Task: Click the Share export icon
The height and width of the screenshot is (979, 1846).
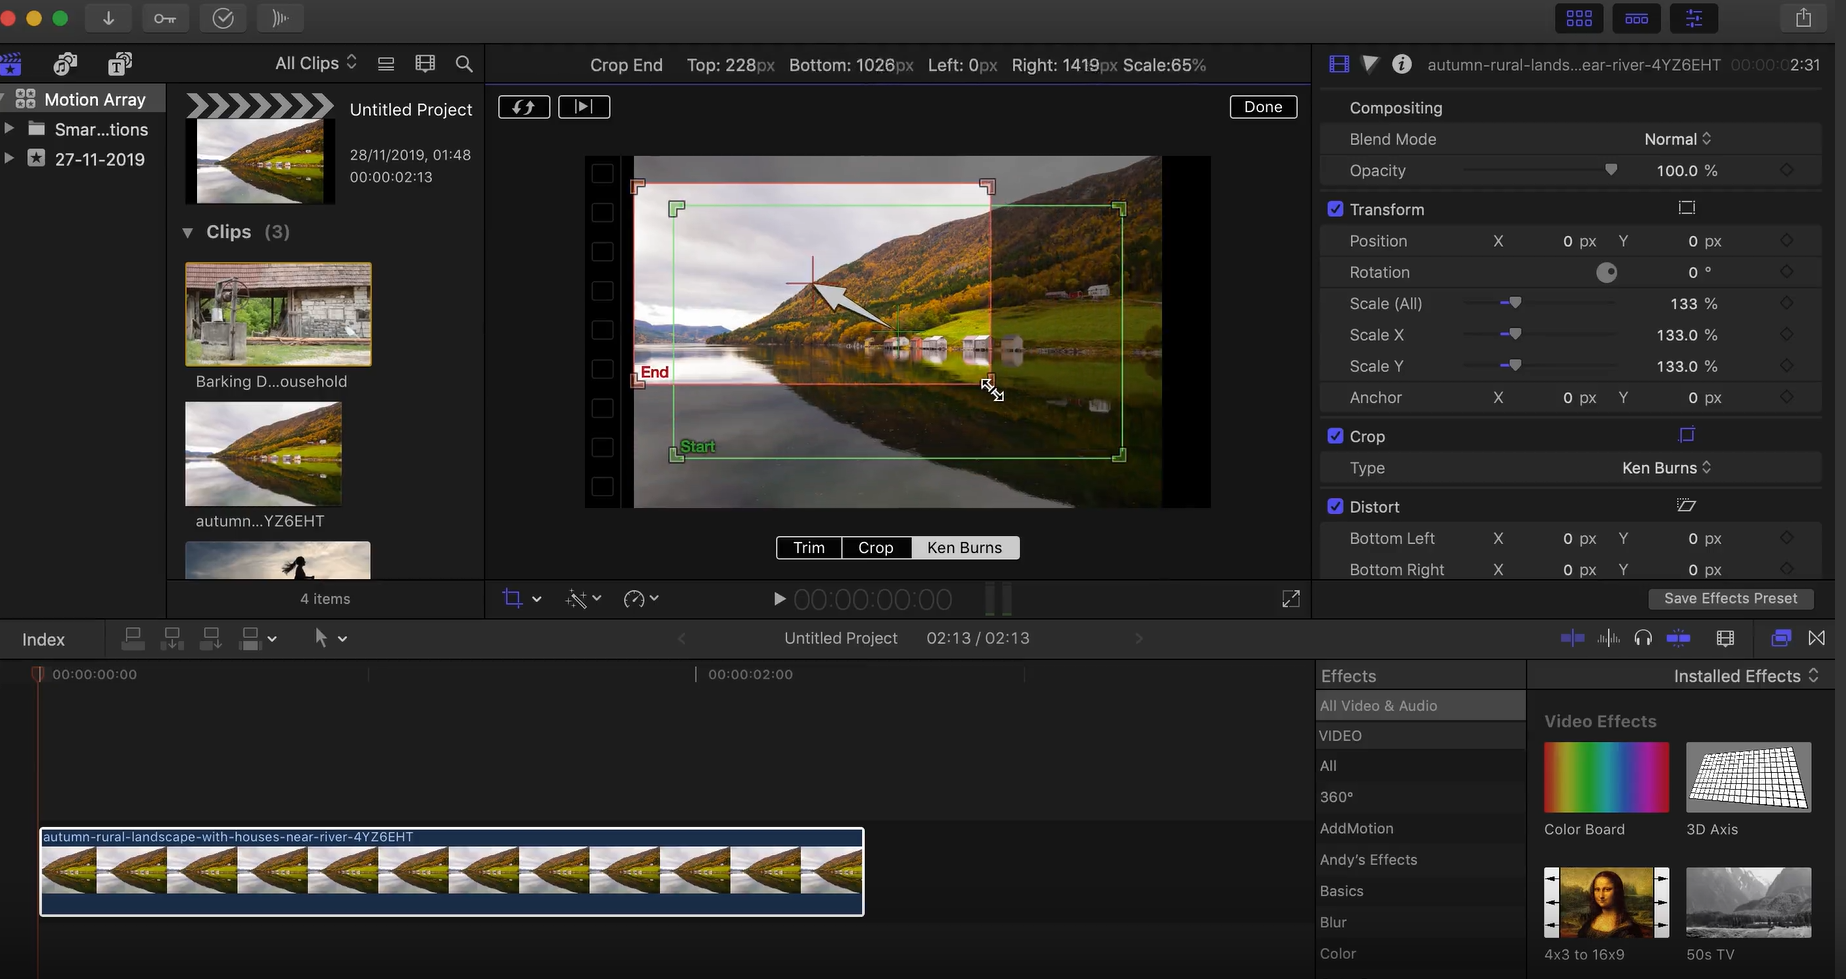Action: pyautogui.click(x=1803, y=18)
